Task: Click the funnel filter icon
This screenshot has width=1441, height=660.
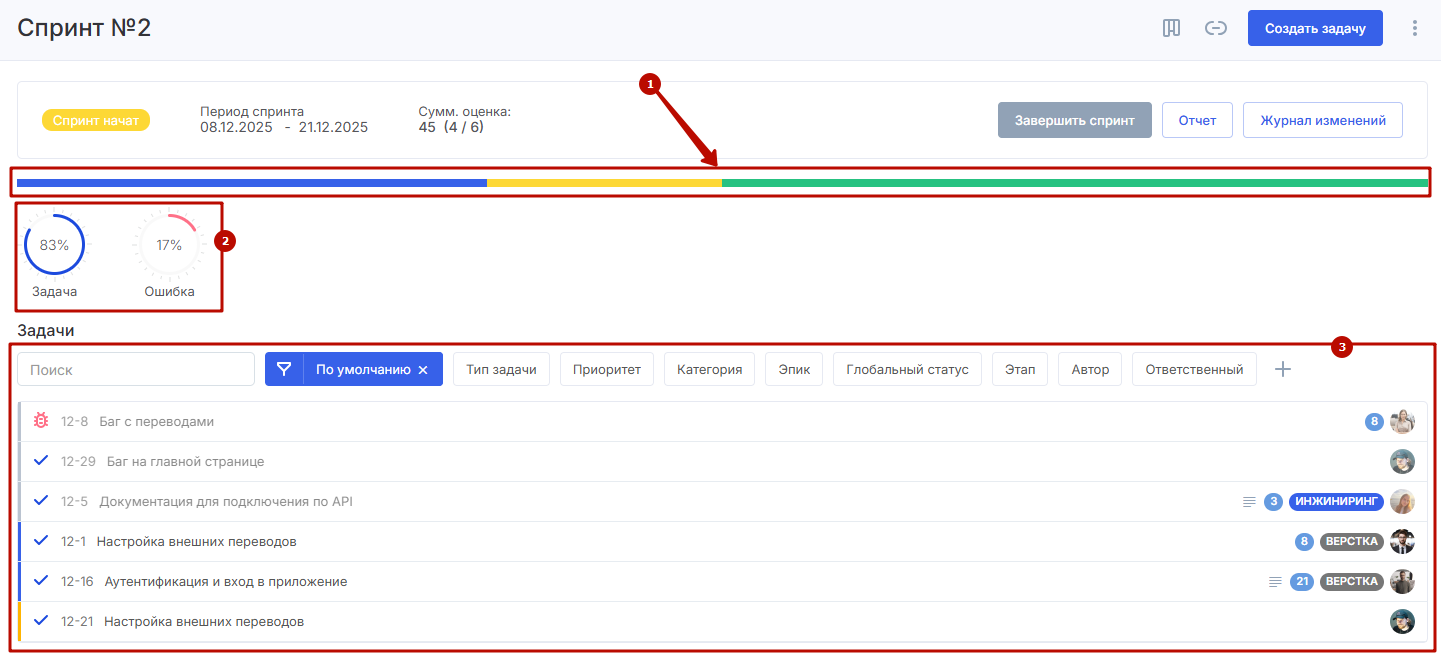Action: click(284, 369)
